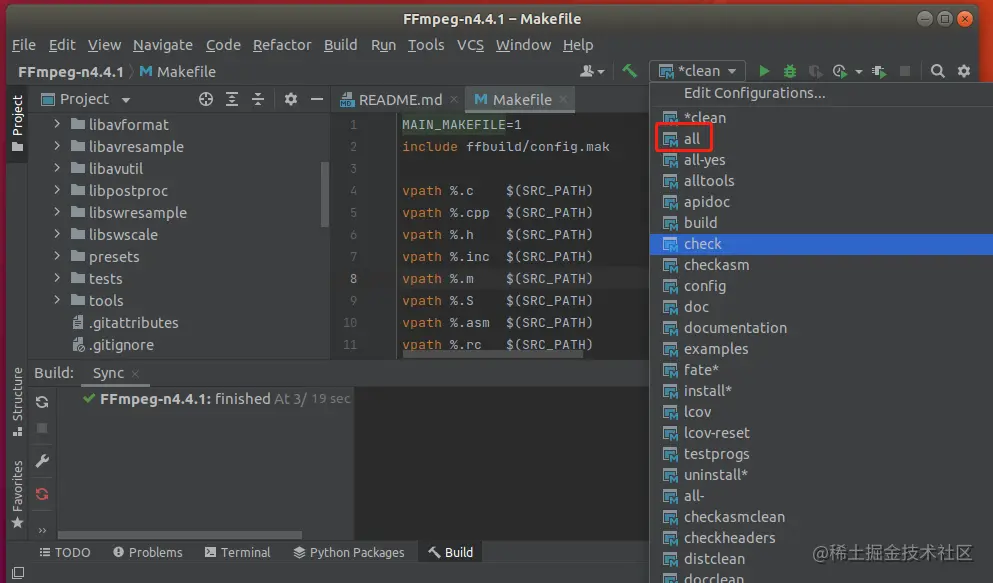Click the Project tree vertical scrollbar
The height and width of the screenshot is (583, 993).
coord(325,194)
